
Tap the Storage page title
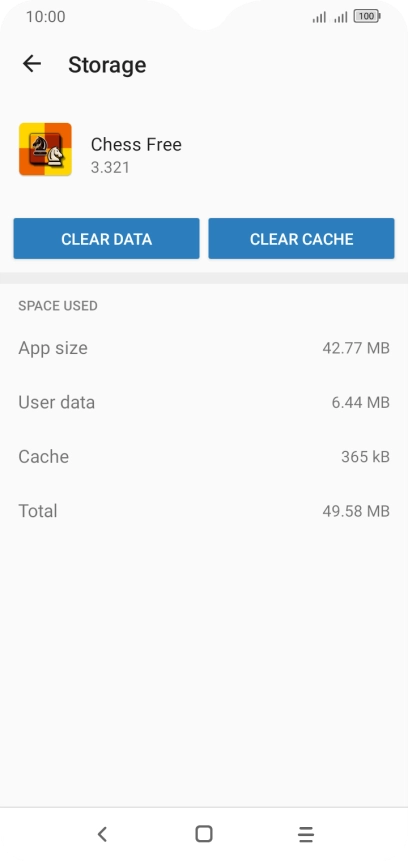tap(107, 65)
